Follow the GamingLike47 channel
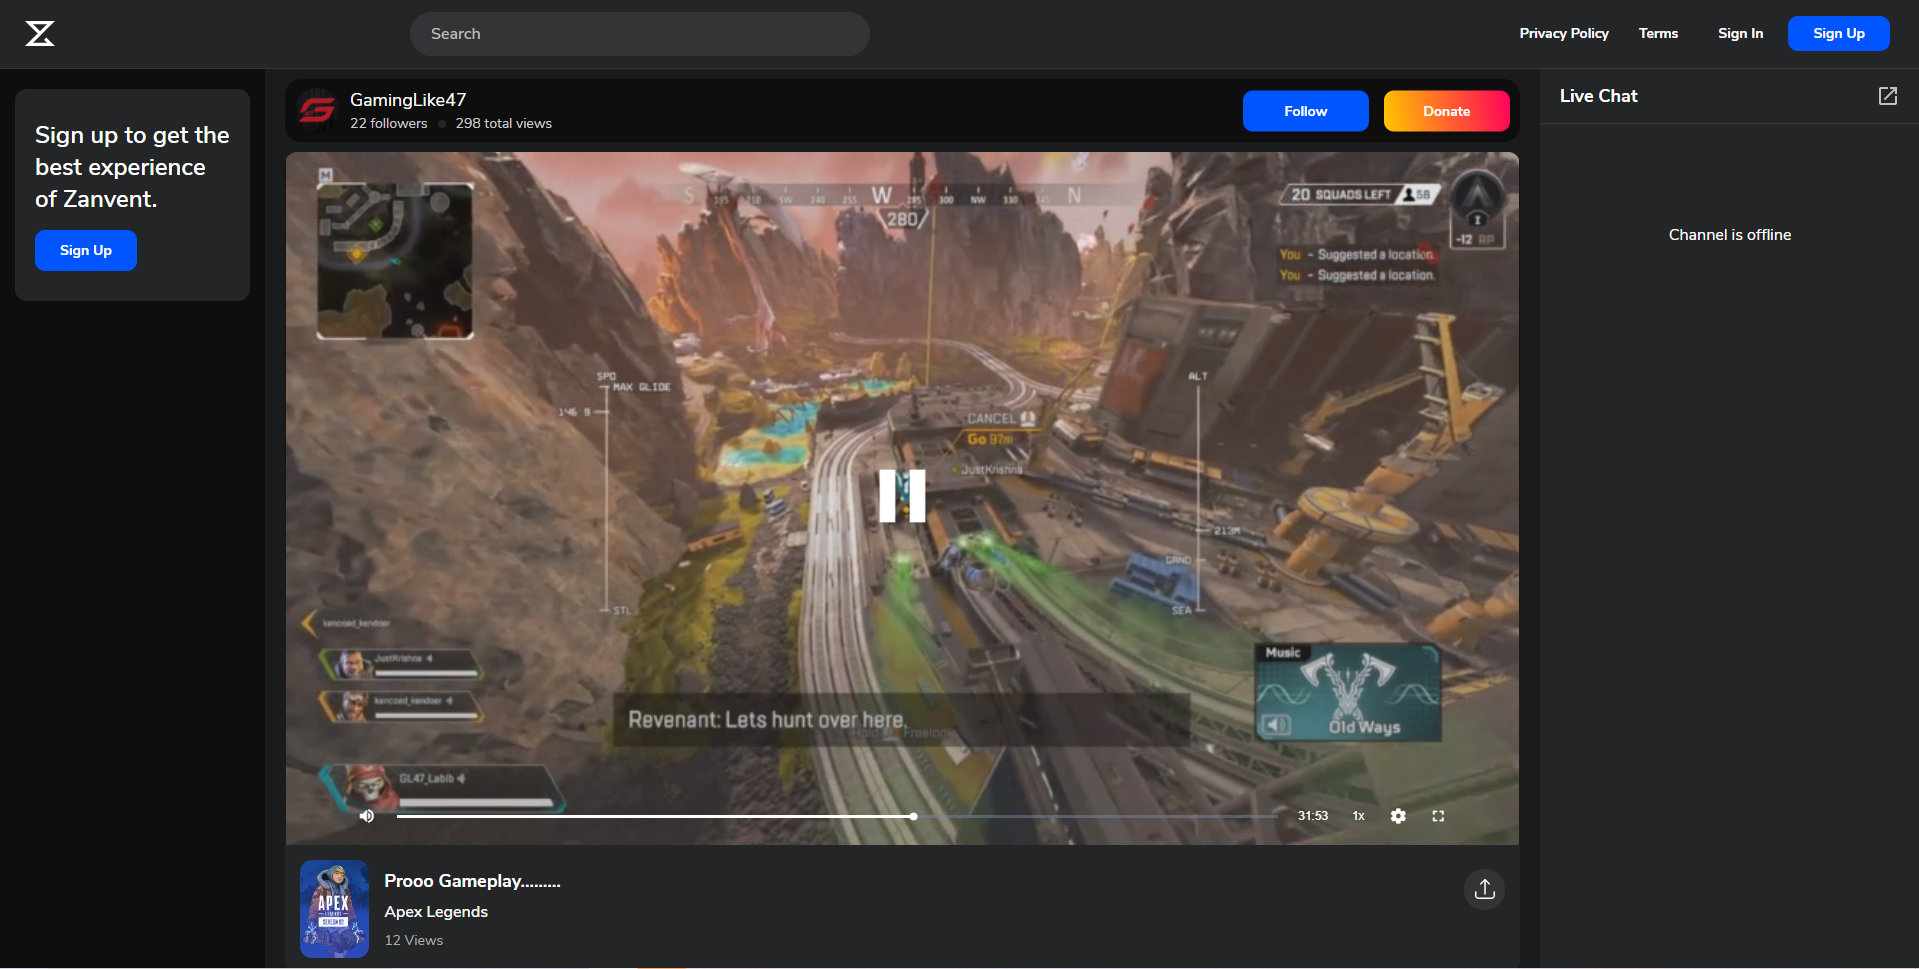 [x=1305, y=111]
